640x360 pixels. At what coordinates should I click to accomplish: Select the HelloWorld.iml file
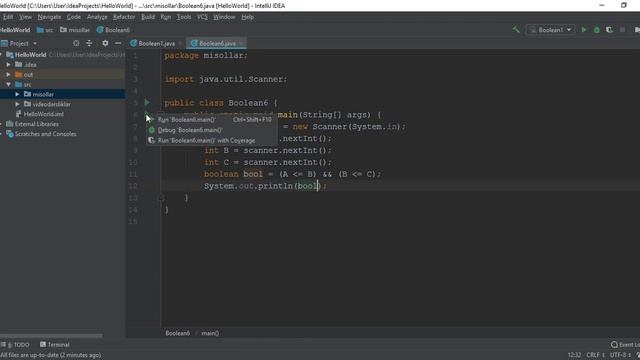(x=44, y=114)
